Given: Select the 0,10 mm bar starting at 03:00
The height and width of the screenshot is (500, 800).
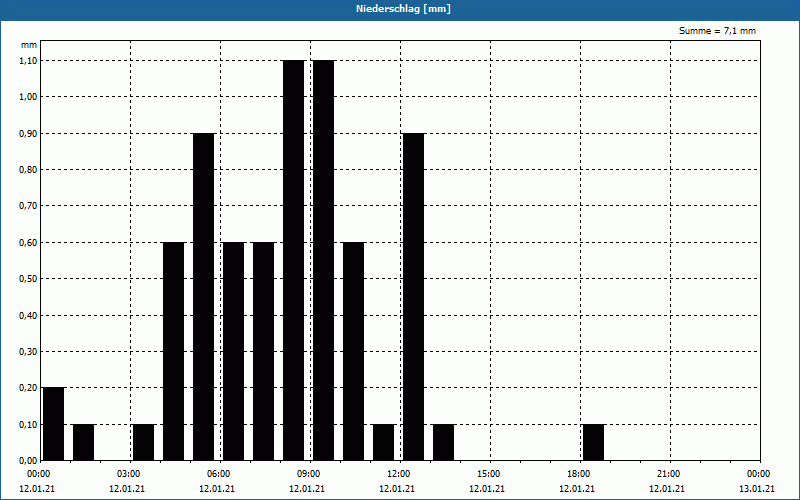Looking at the screenshot, I should pyautogui.click(x=143, y=442).
